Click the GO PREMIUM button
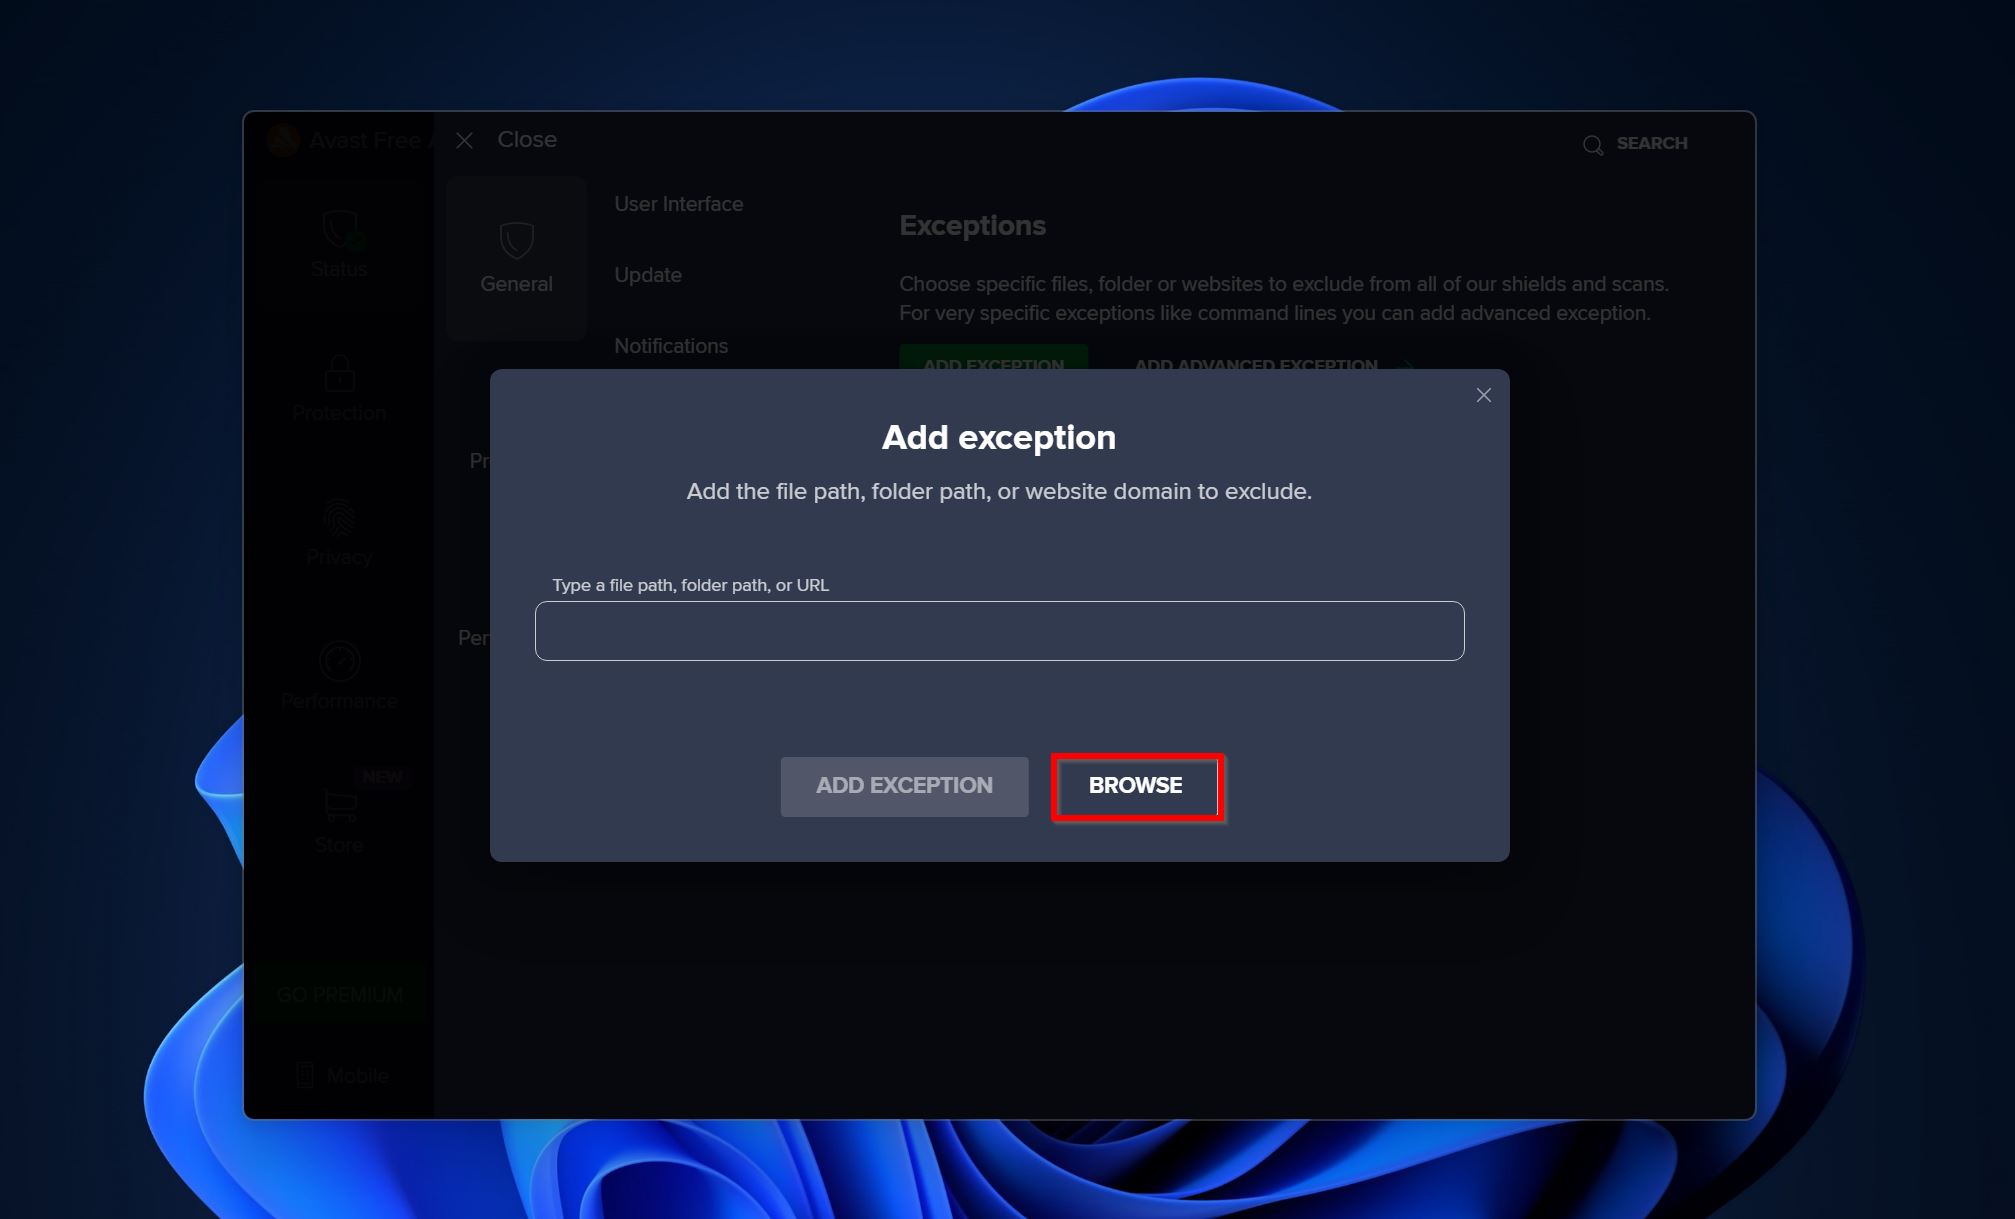 point(339,995)
